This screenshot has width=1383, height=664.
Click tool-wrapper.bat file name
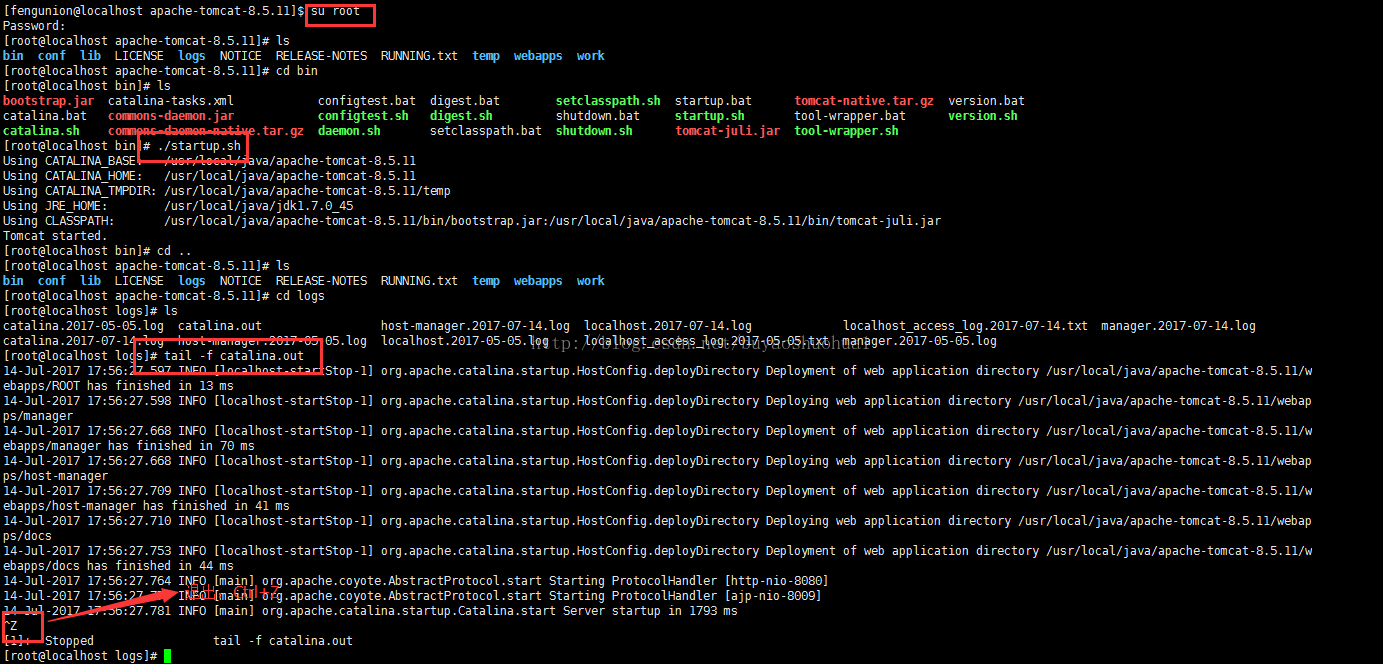(850, 116)
